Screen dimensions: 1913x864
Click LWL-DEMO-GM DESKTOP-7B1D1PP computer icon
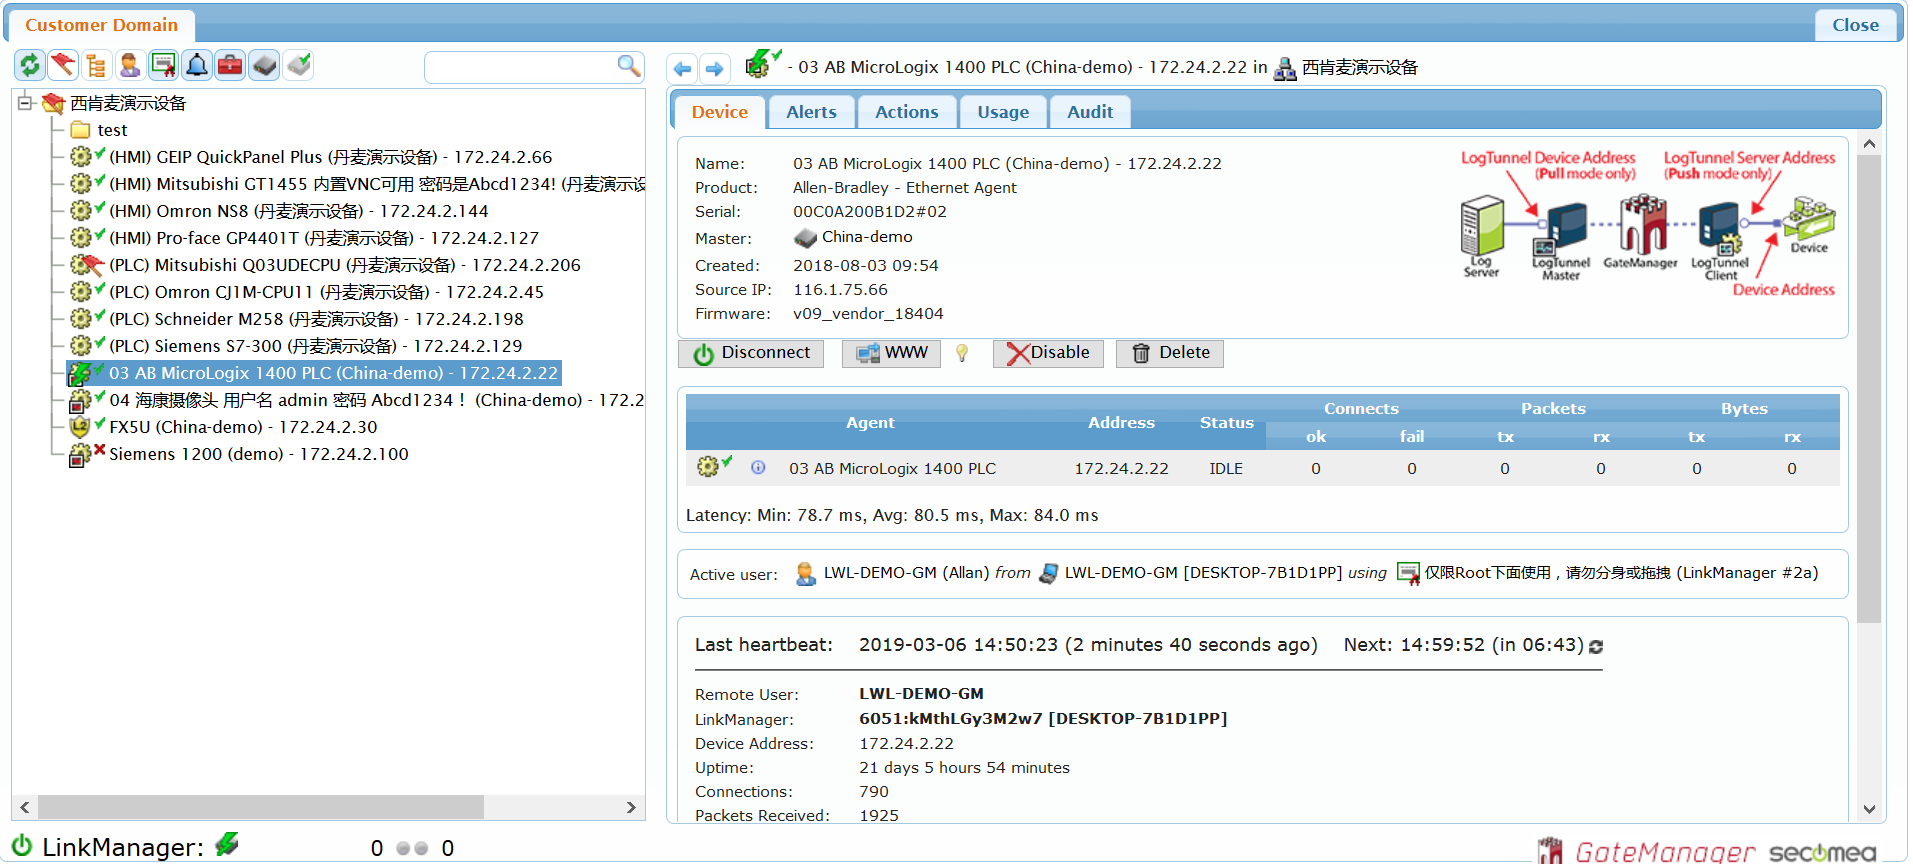[x=1049, y=574]
